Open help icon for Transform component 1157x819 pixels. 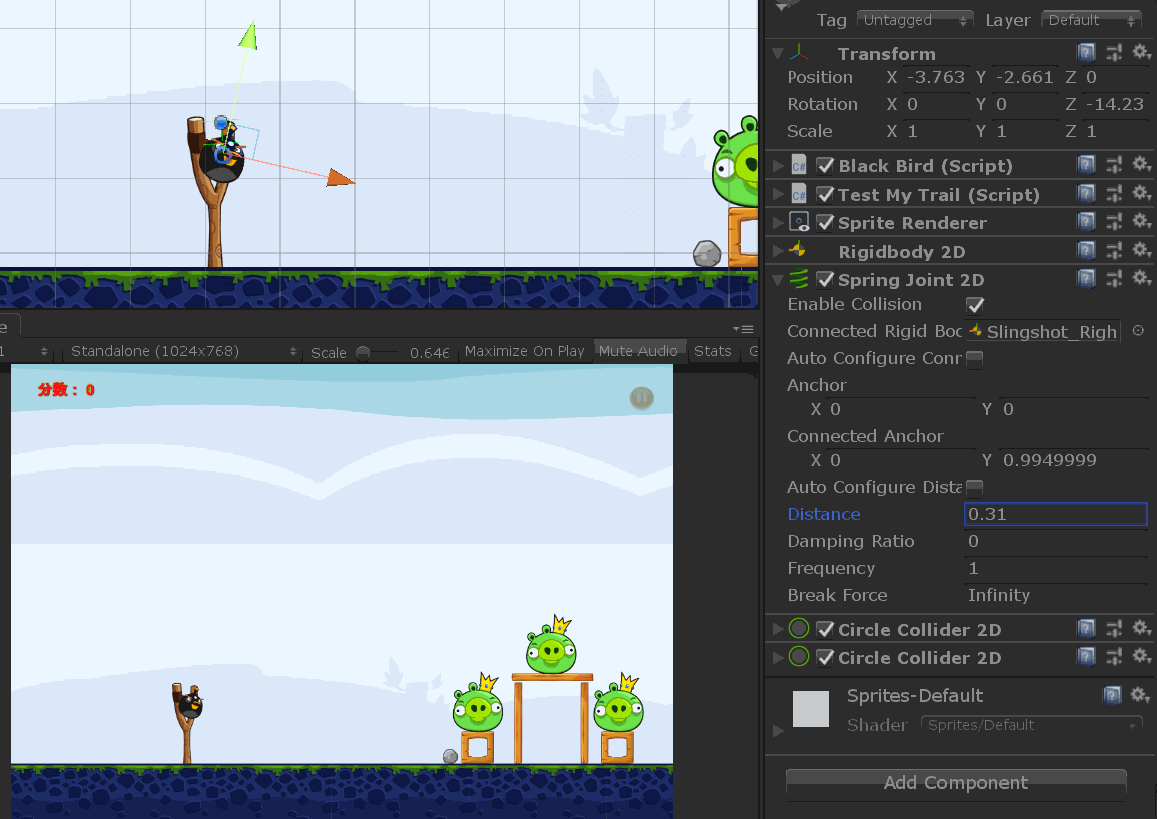click(1085, 52)
